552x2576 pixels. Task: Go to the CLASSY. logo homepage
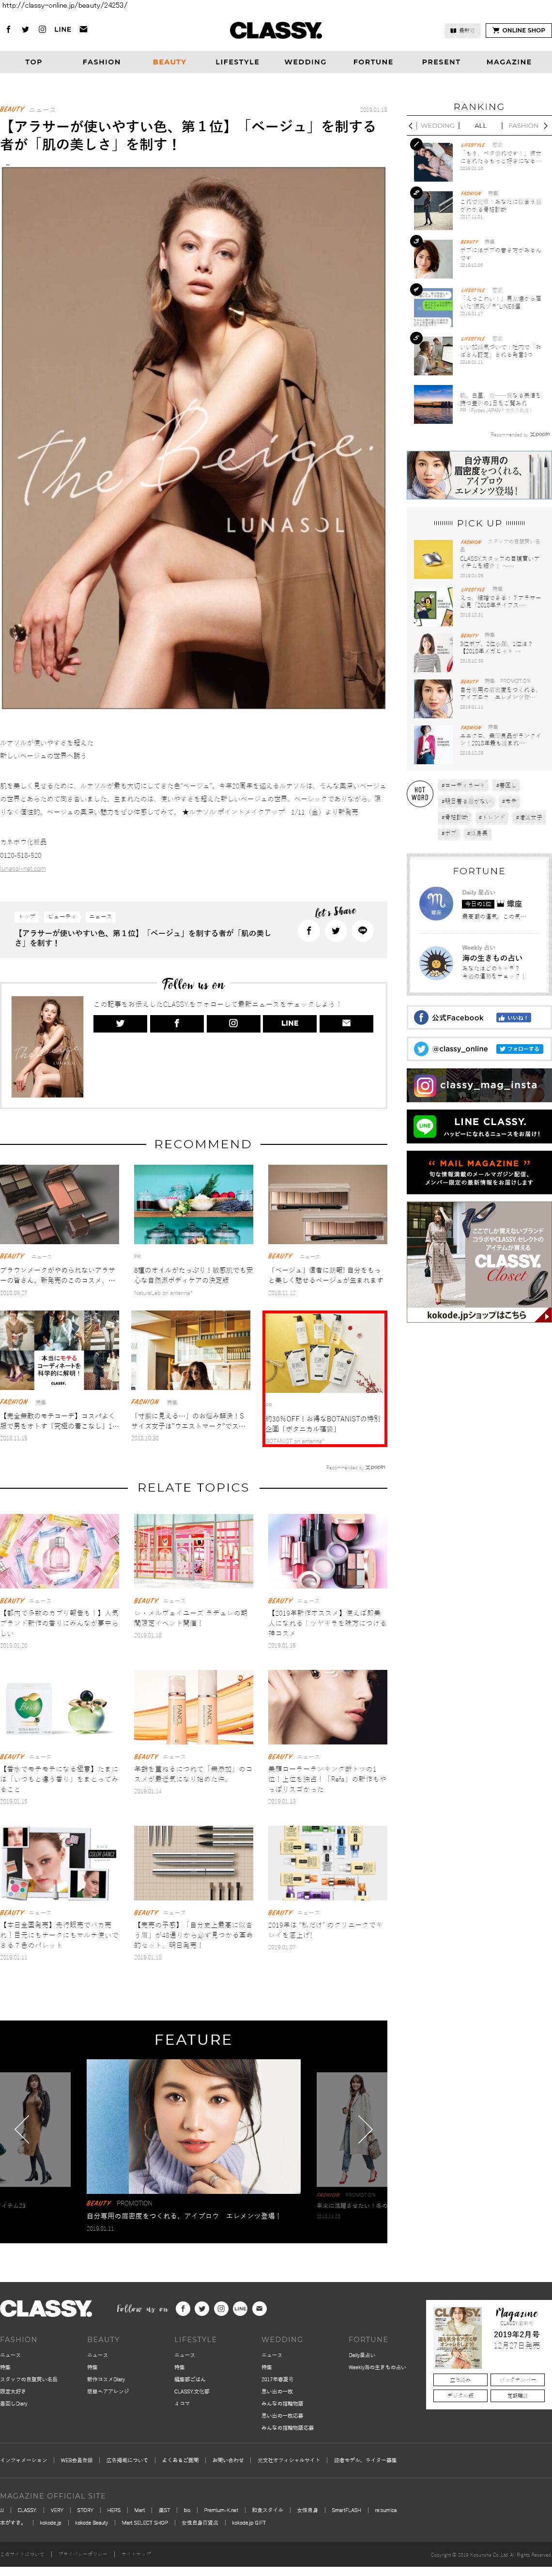(x=276, y=31)
